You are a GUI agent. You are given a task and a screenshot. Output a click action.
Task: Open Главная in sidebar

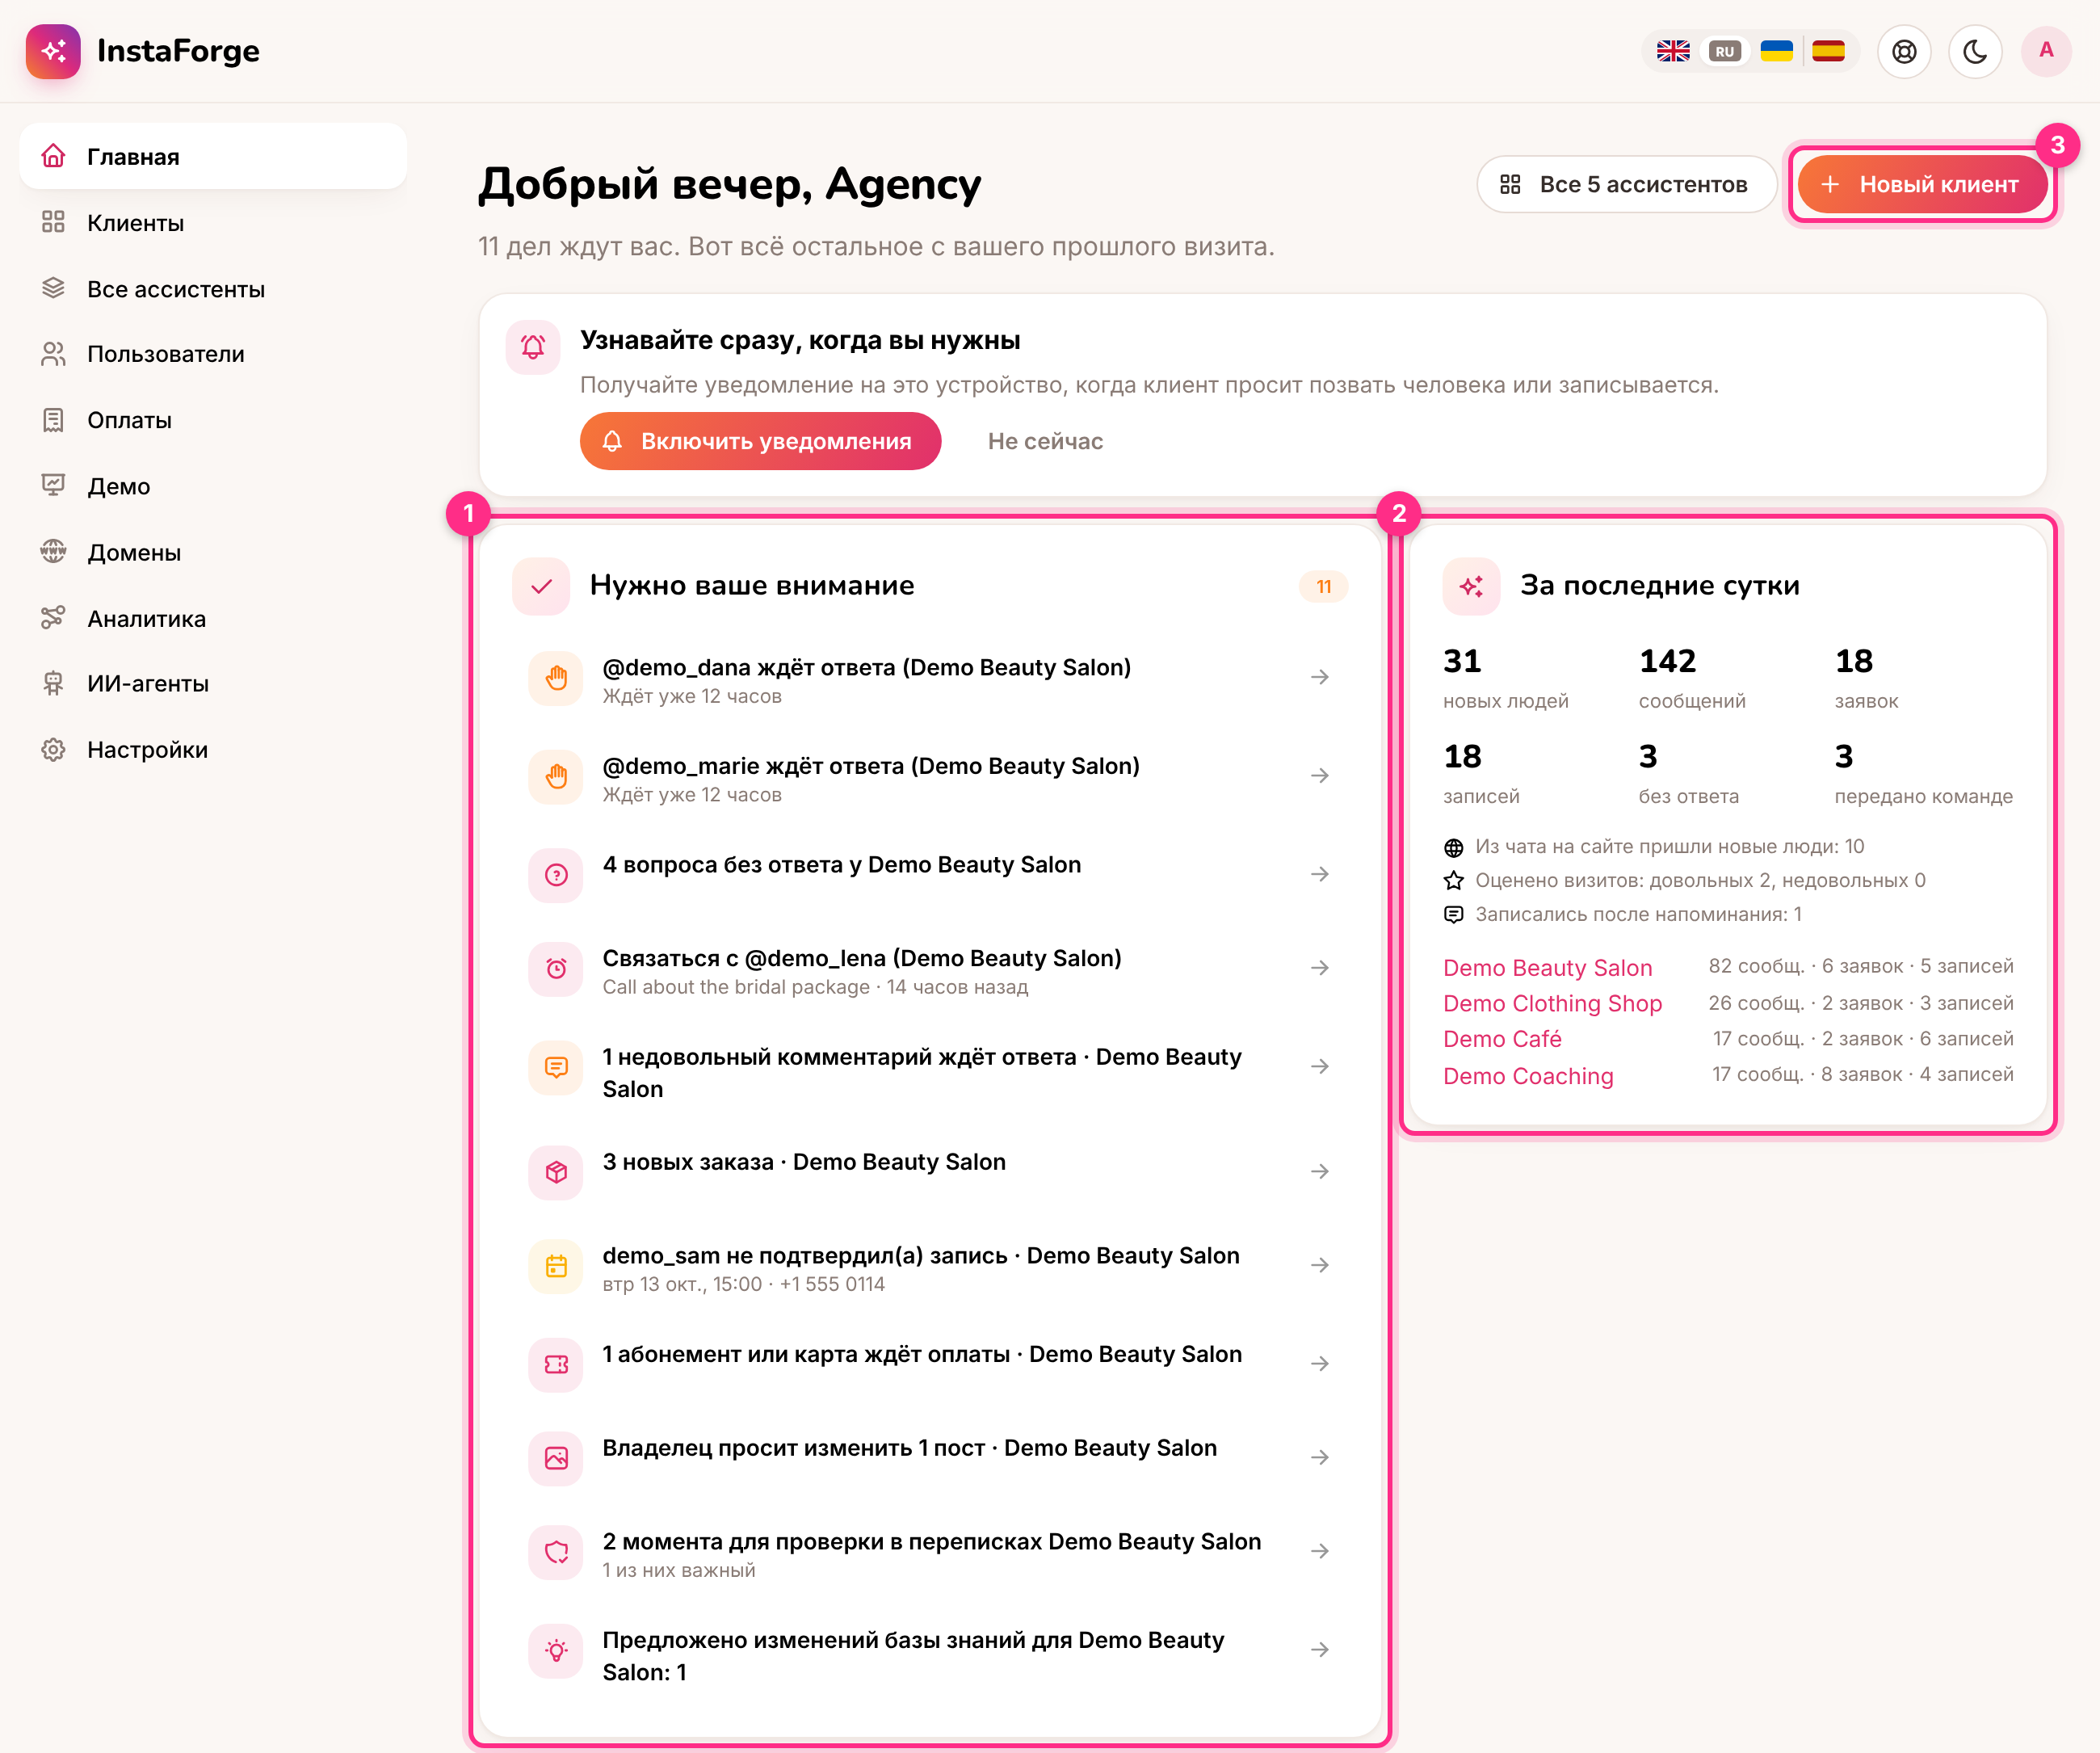(213, 157)
